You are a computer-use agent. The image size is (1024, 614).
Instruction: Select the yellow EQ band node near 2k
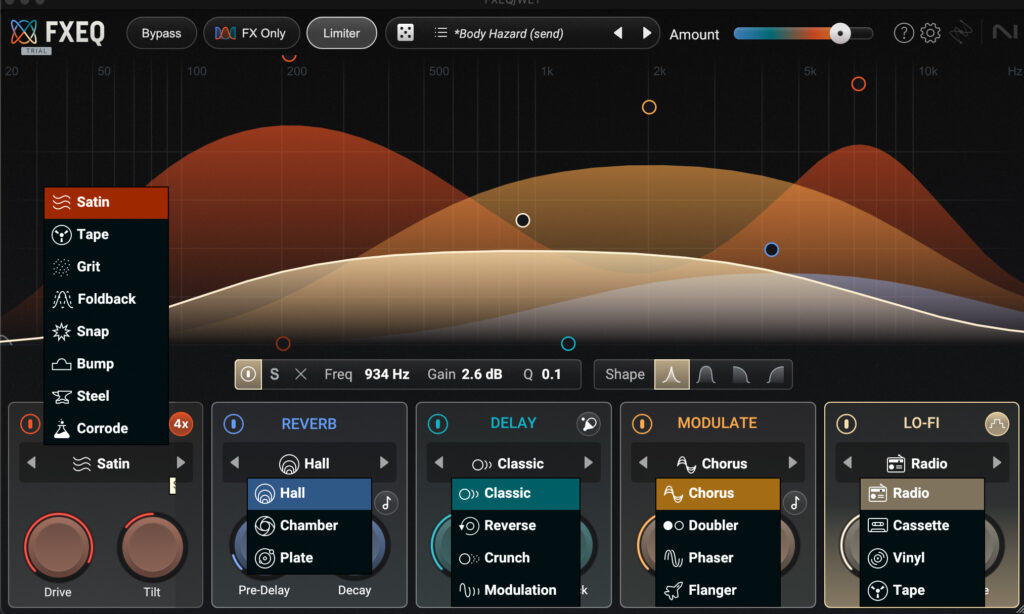[x=648, y=107]
